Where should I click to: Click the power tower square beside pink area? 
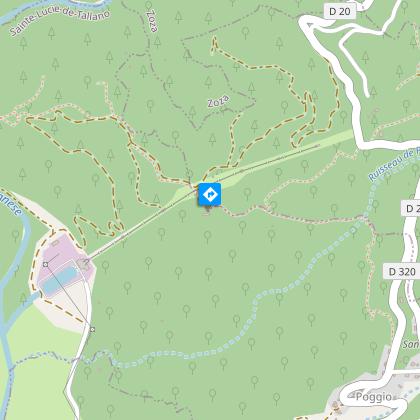click(46, 265)
